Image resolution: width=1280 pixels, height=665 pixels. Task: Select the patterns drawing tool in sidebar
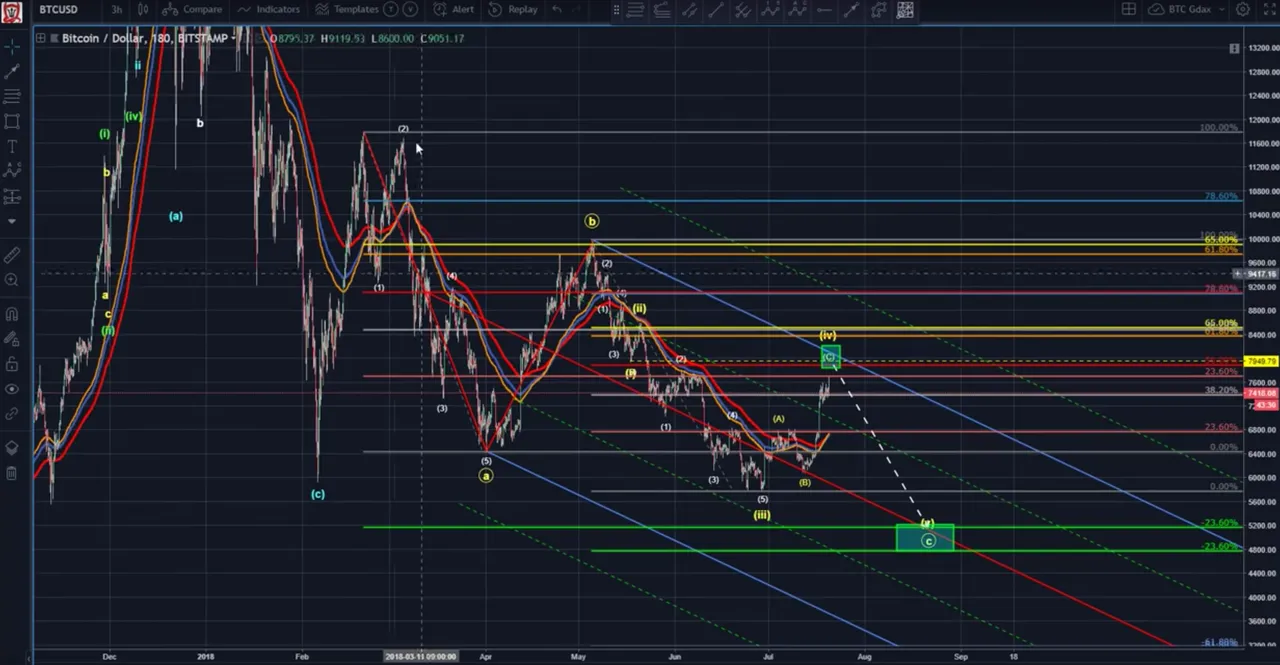pos(12,171)
